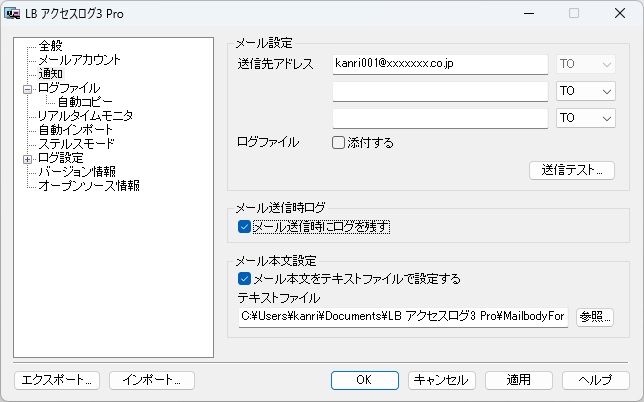
Task: Select 自動コピー tree item
Action: click(x=85, y=102)
